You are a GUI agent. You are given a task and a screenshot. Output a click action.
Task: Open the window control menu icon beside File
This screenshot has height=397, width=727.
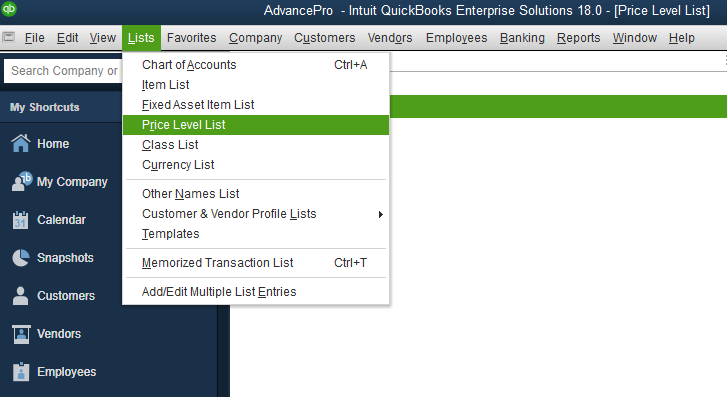click(x=8, y=38)
